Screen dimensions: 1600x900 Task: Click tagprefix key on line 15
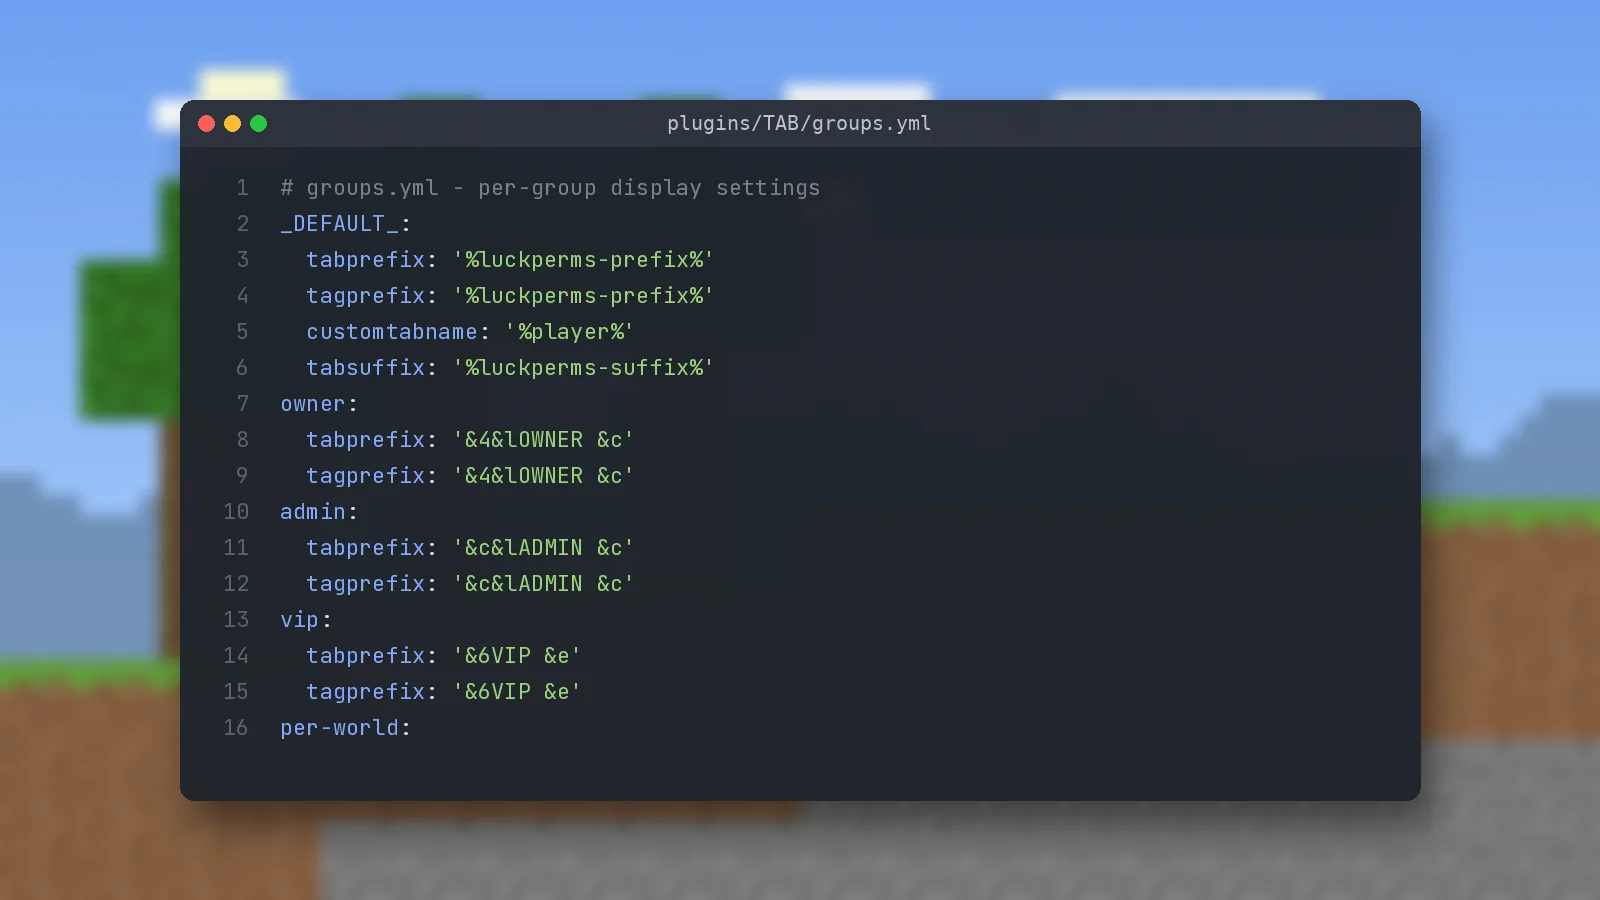tap(366, 692)
